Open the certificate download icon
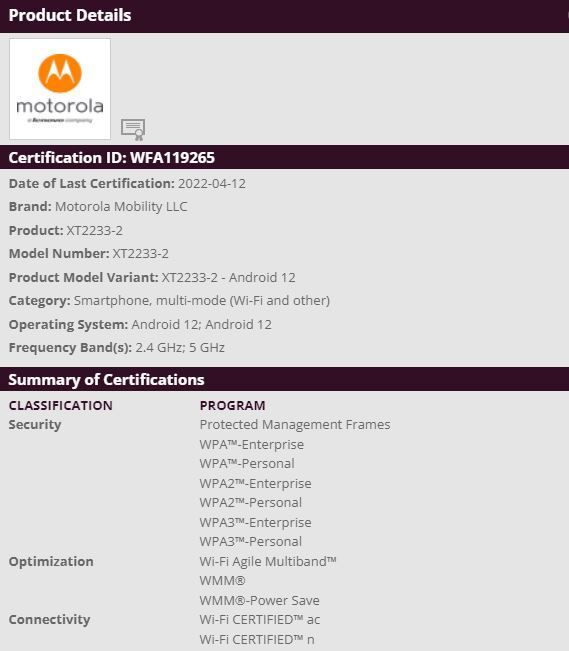 pyautogui.click(x=133, y=129)
